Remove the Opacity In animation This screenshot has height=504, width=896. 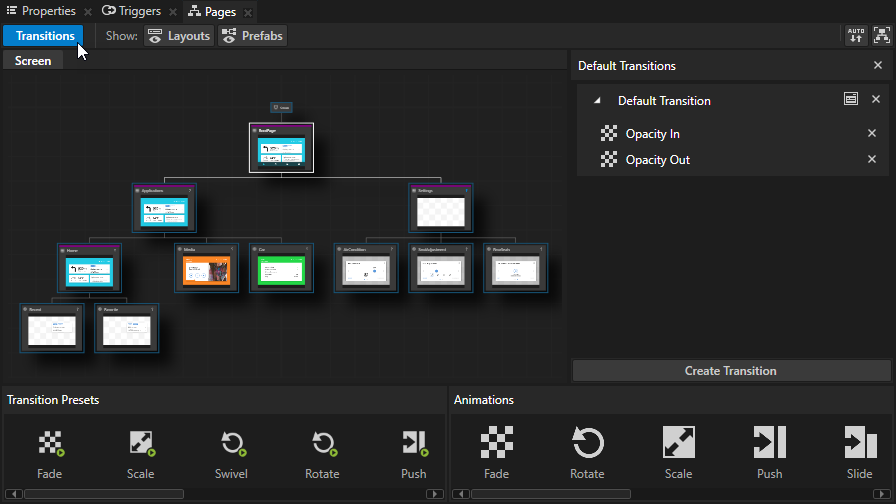click(x=871, y=134)
